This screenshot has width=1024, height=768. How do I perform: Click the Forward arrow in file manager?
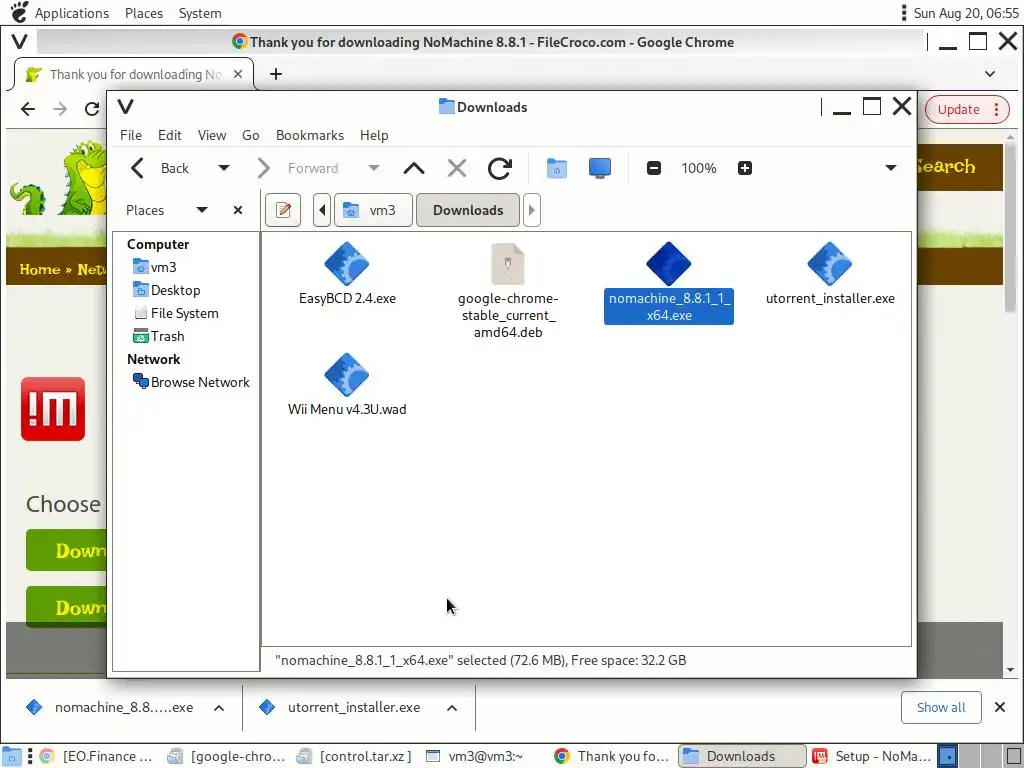263,168
